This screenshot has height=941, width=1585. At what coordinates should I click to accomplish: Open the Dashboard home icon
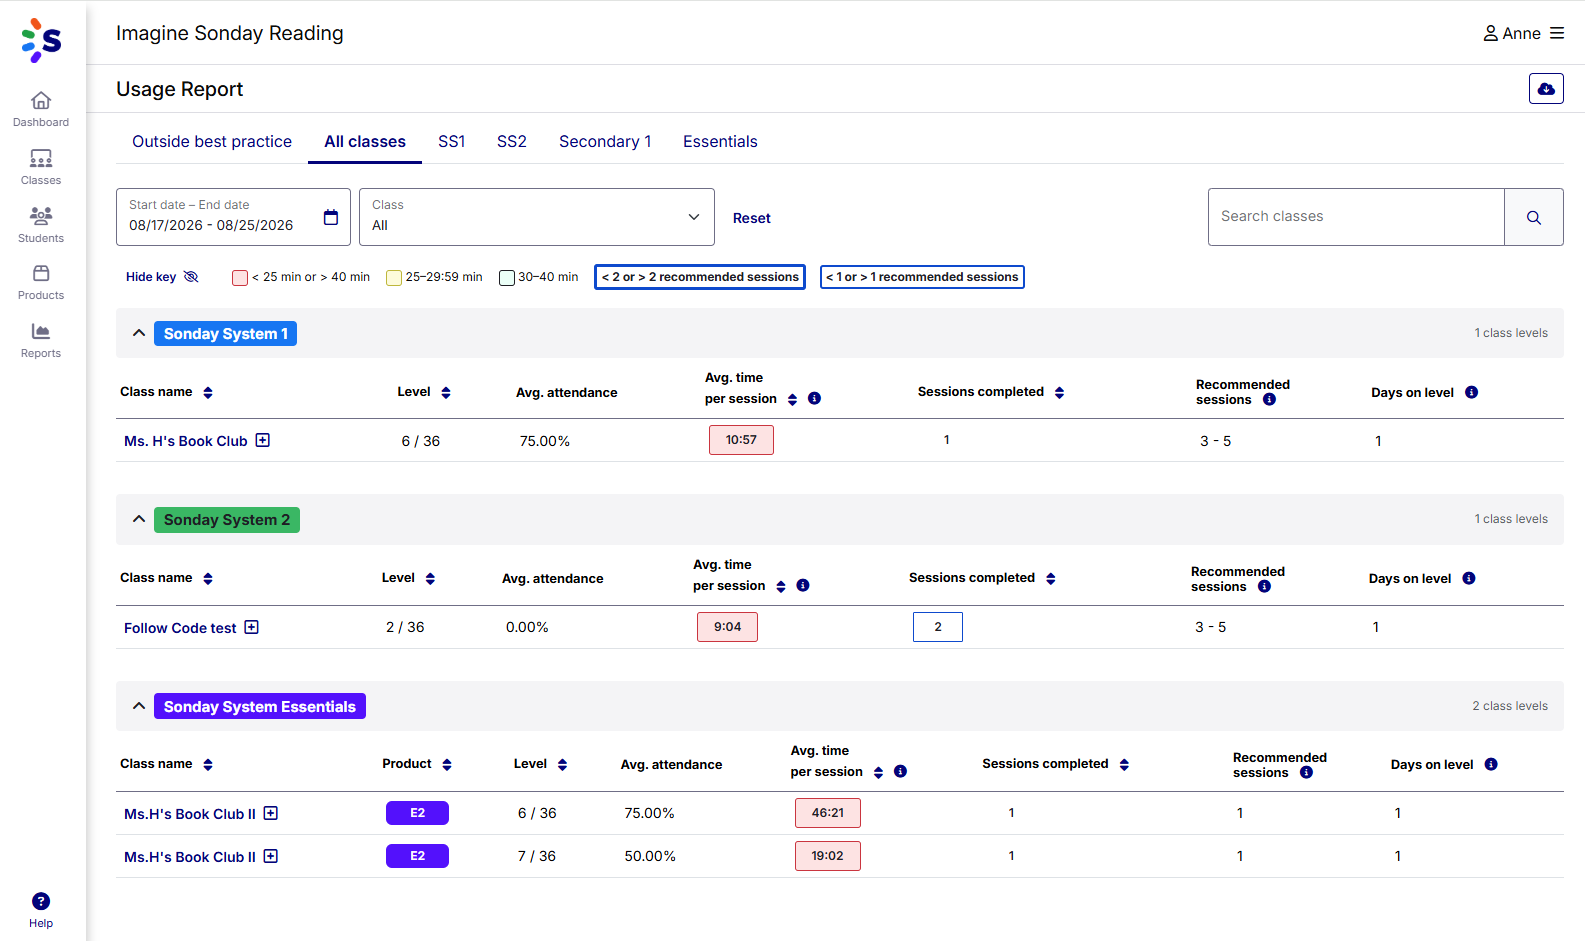click(x=41, y=100)
